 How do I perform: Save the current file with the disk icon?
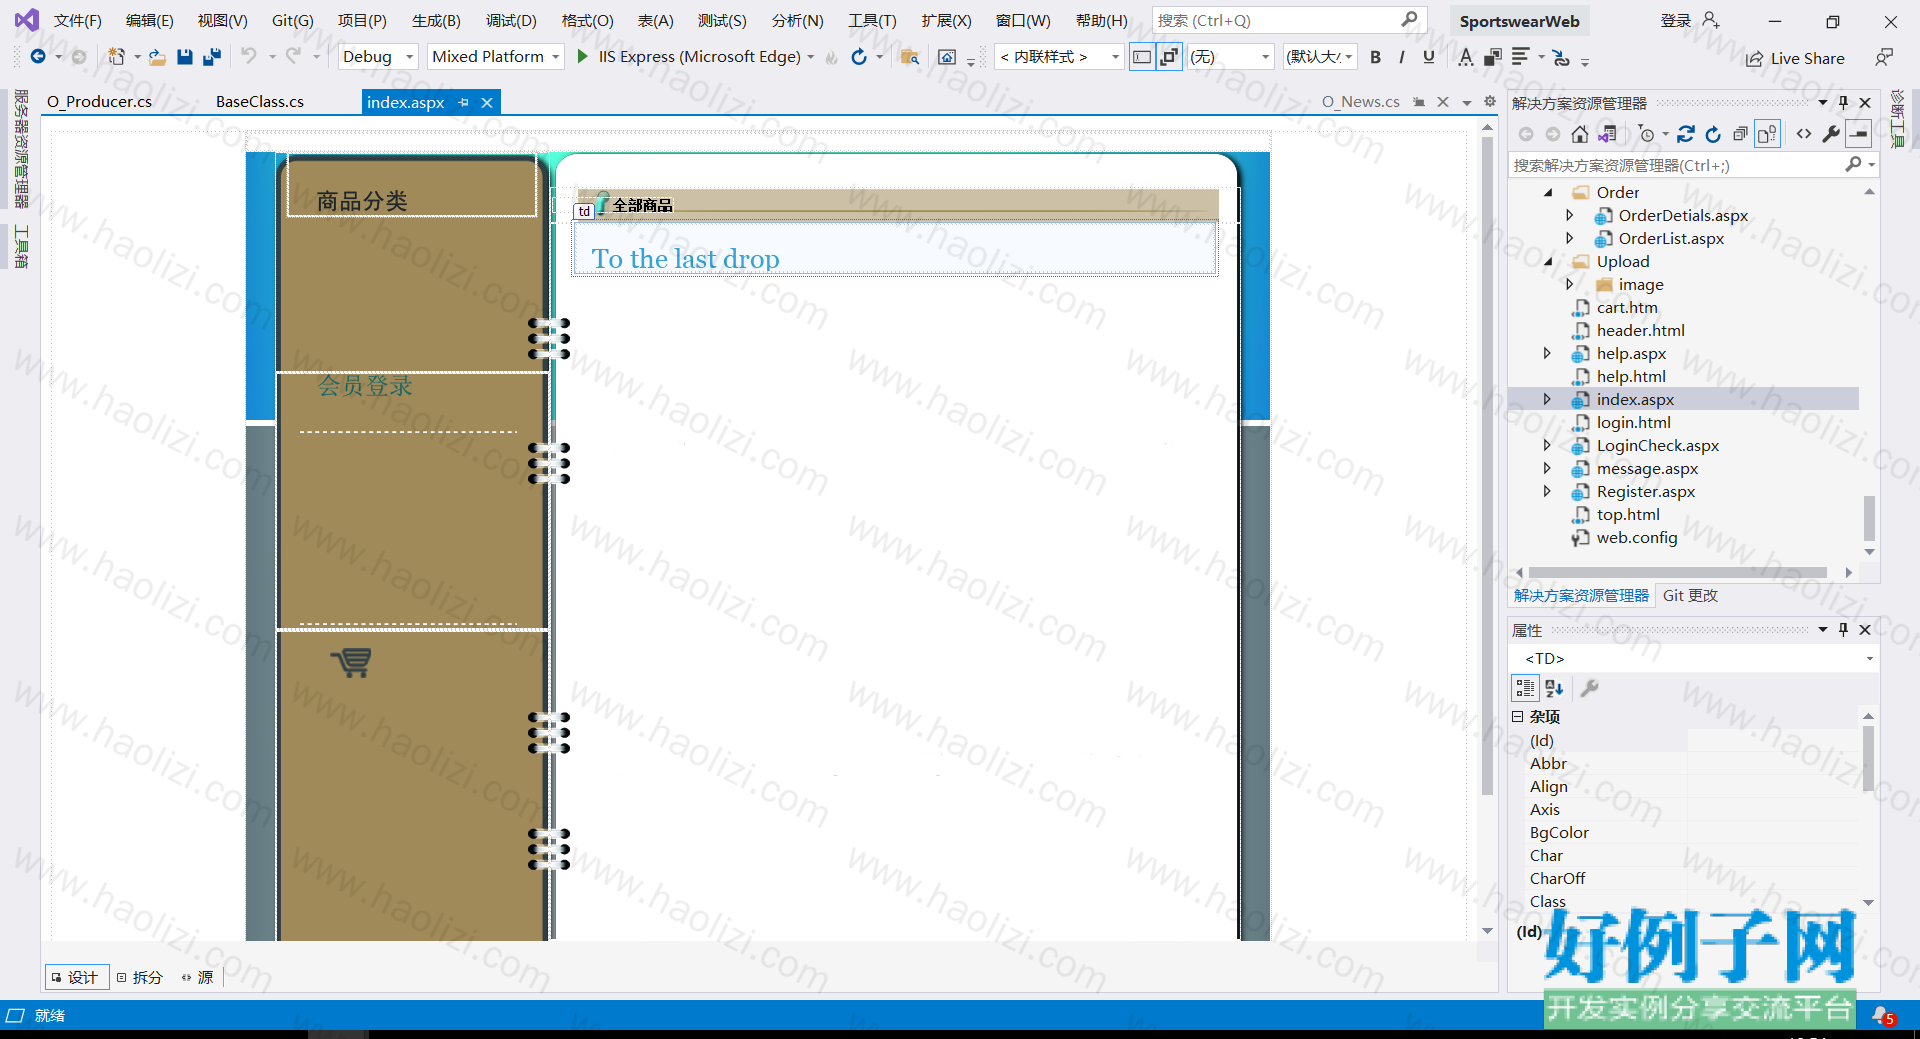[x=184, y=57]
